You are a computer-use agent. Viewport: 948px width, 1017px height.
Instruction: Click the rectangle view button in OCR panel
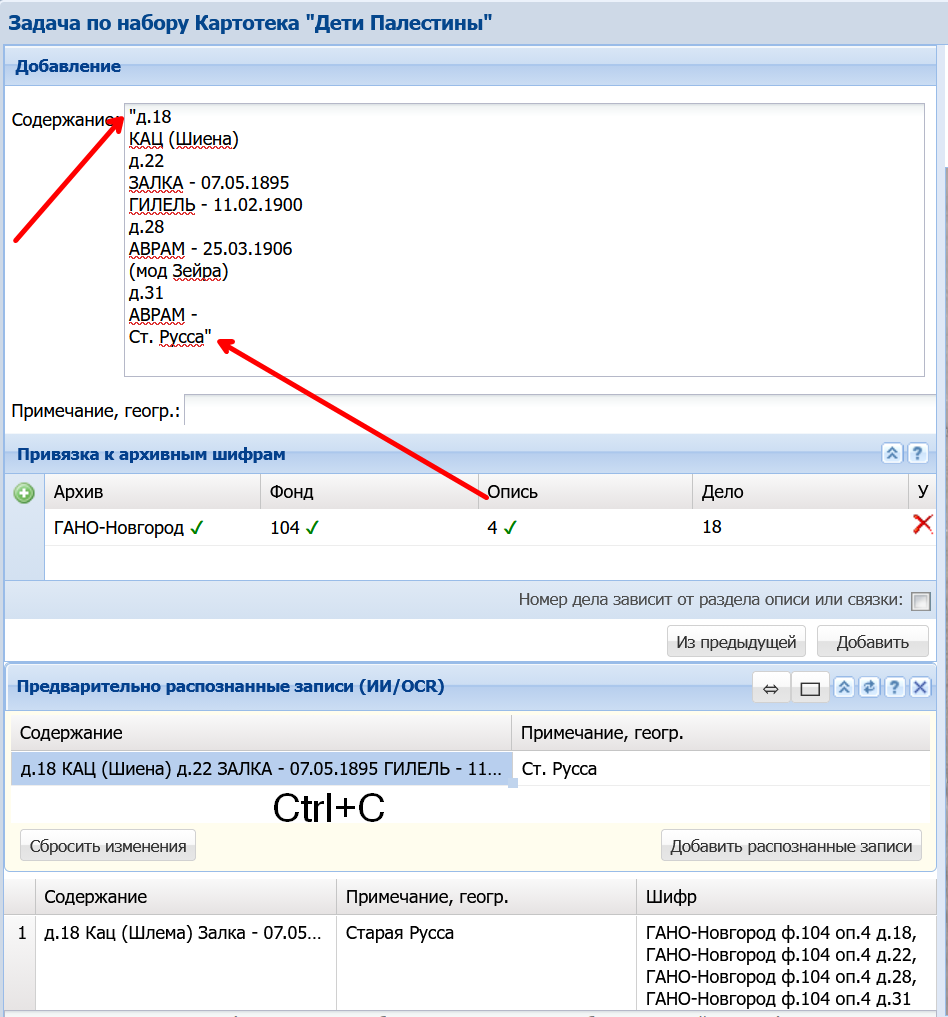click(809, 688)
